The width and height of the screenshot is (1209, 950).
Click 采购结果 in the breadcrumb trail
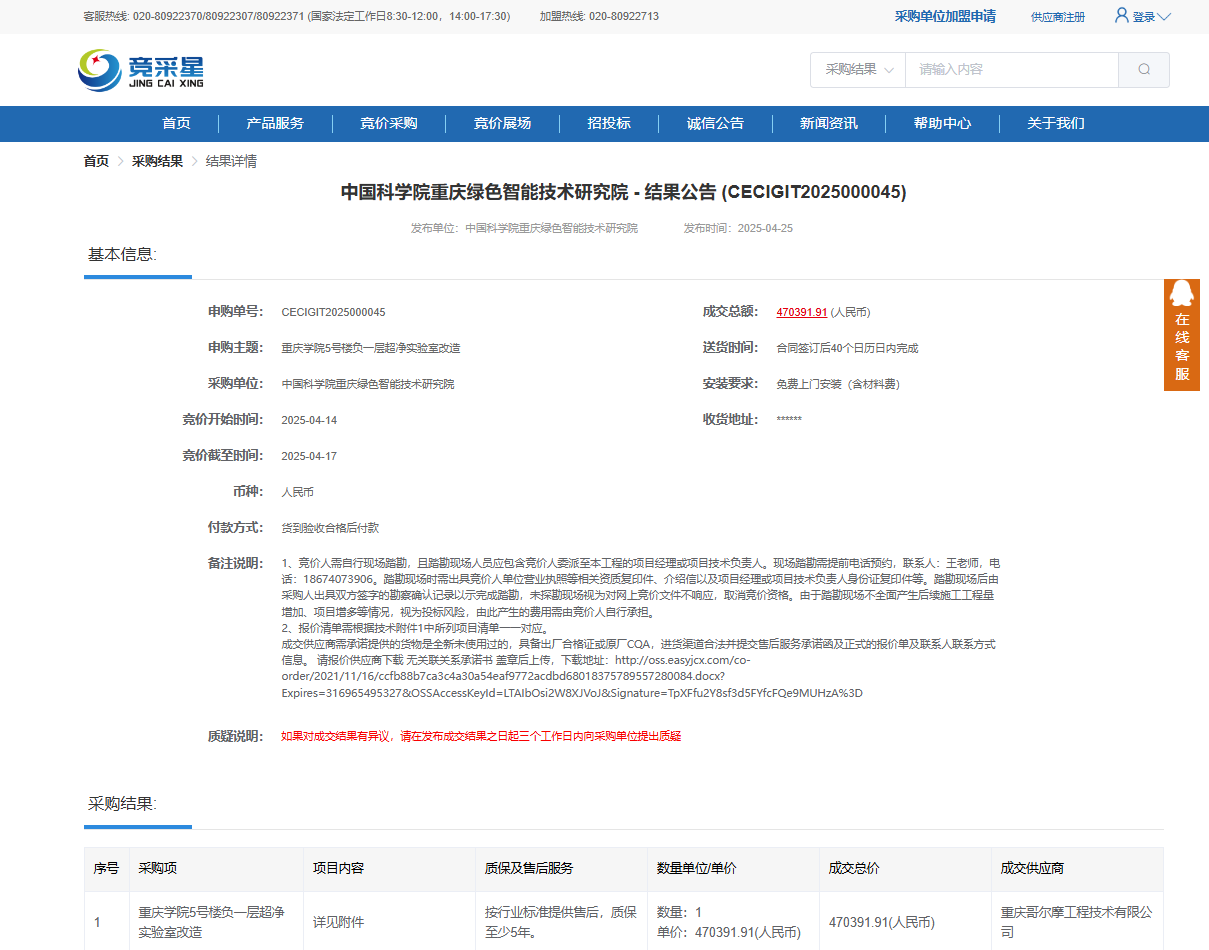[156, 160]
